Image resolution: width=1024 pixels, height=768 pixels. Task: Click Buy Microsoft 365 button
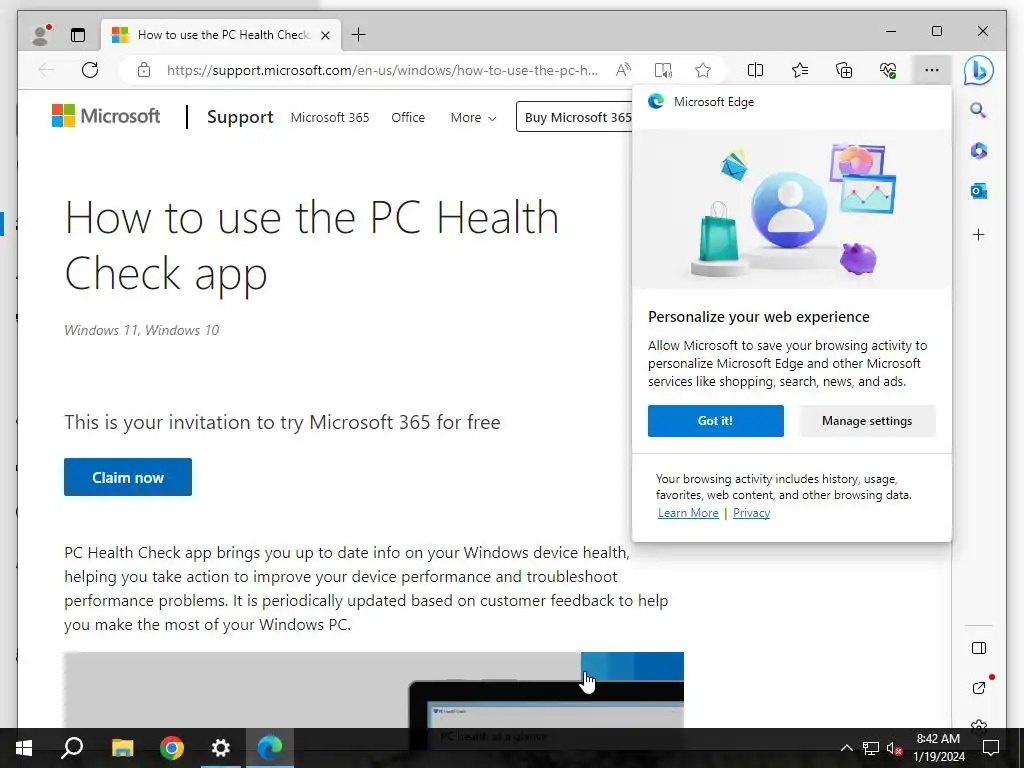pyautogui.click(x=574, y=117)
